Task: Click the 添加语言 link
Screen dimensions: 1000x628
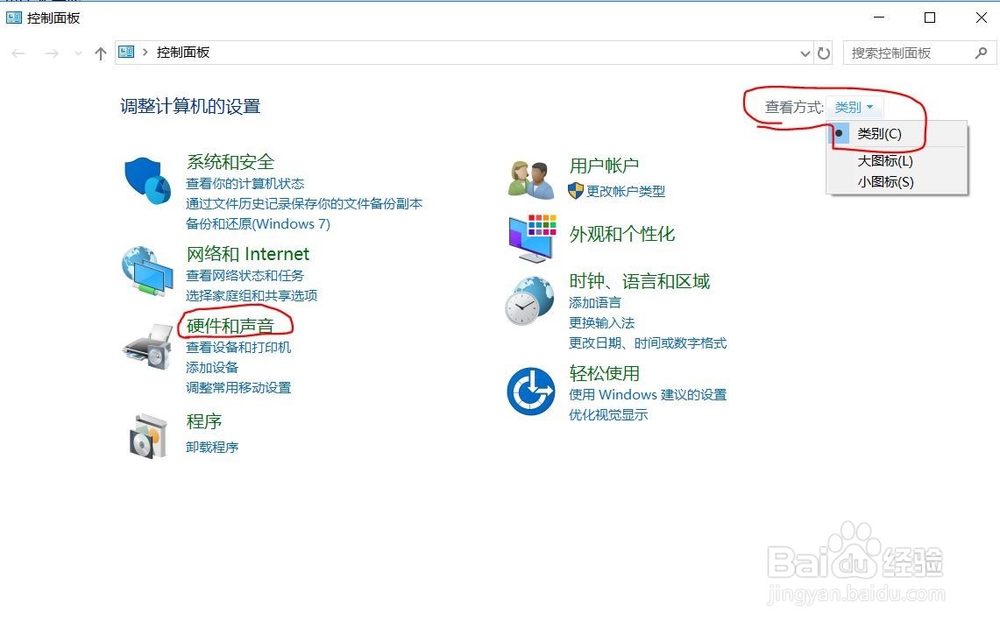Action: coord(595,303)
